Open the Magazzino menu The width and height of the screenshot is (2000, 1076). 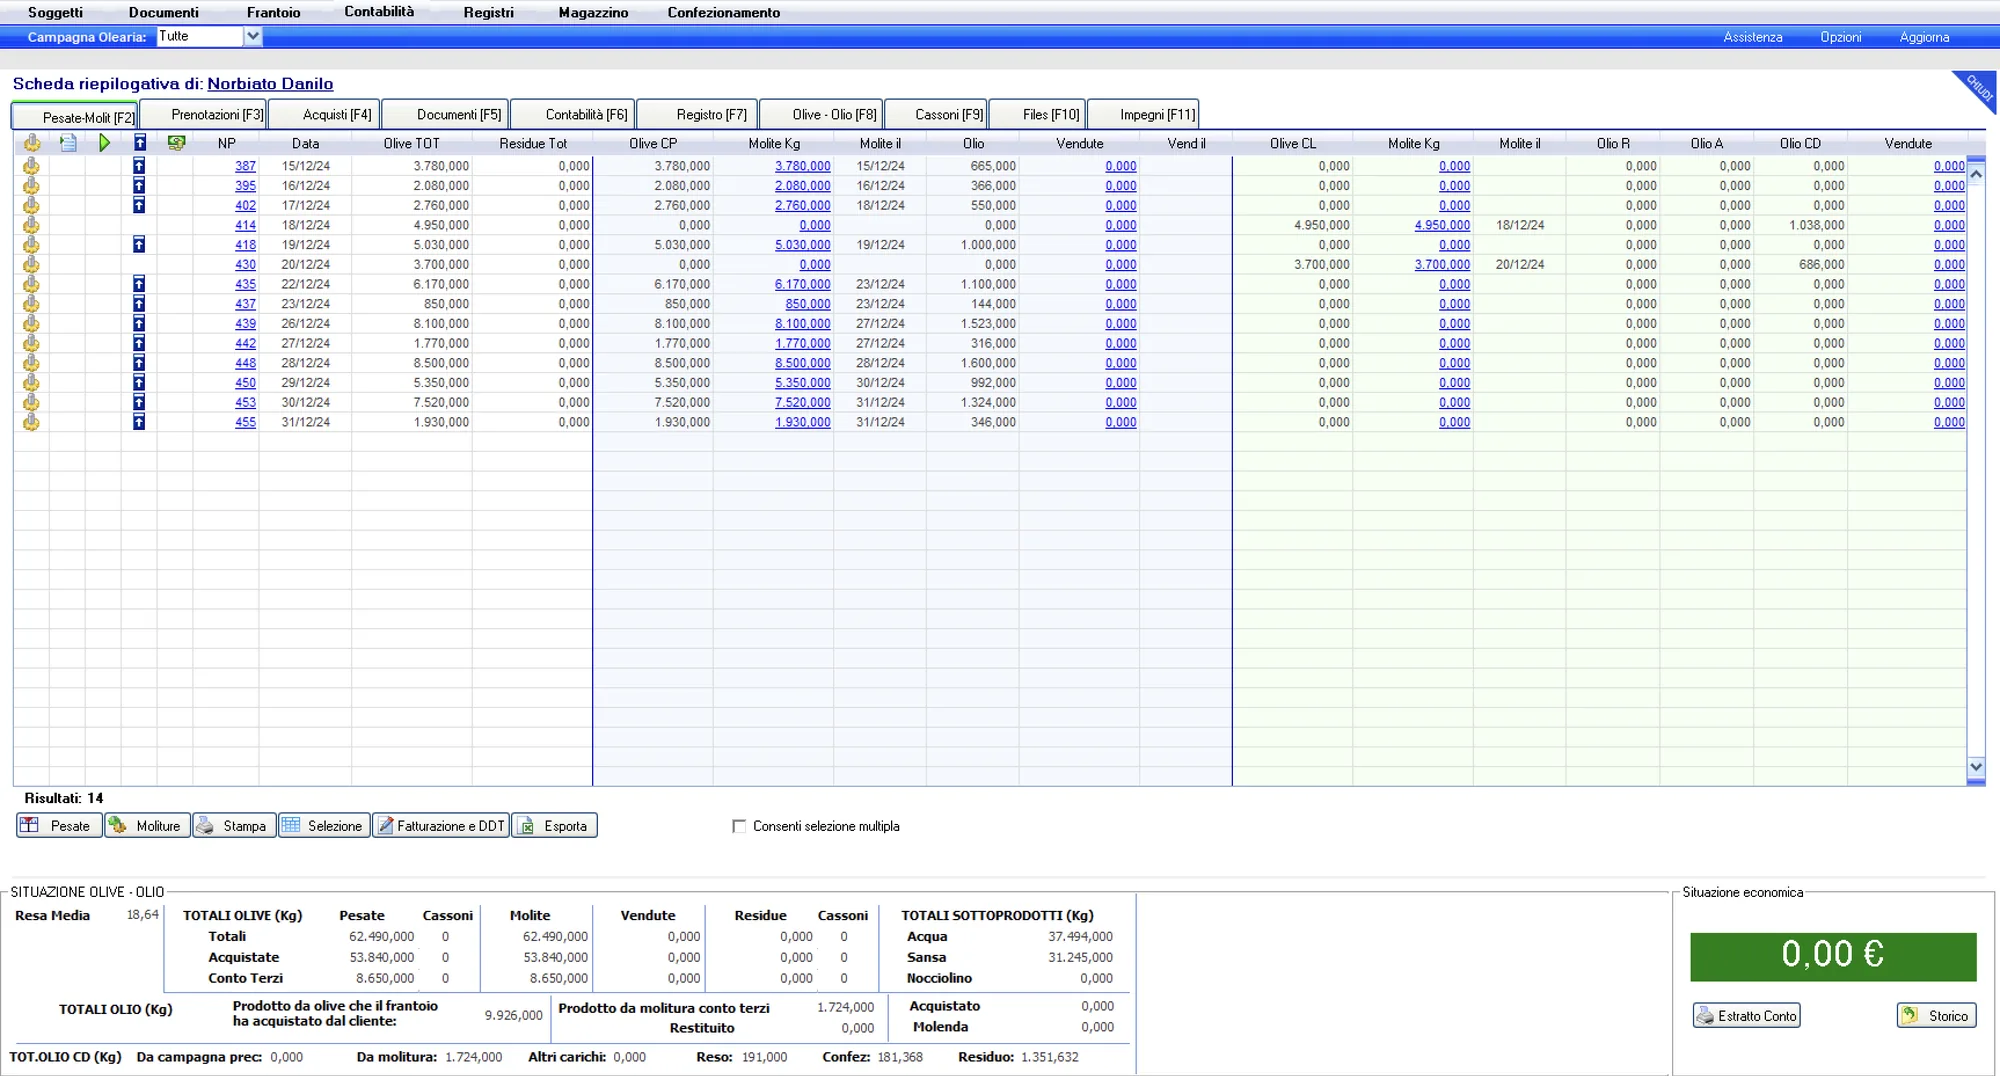(x=593, y=12)
